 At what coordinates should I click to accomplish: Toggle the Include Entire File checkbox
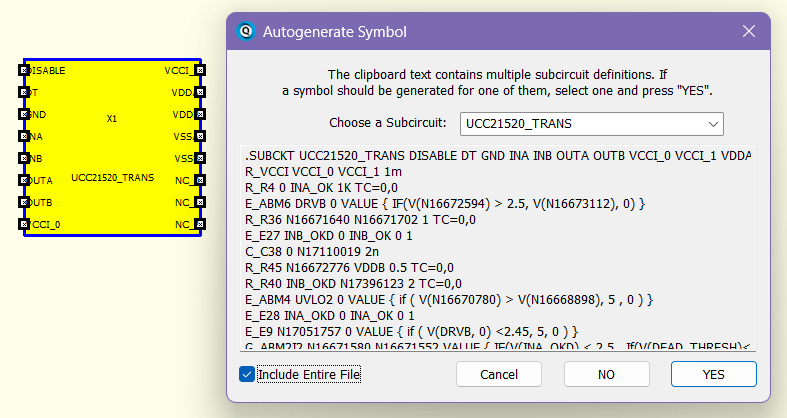click(x=247, y=374)
